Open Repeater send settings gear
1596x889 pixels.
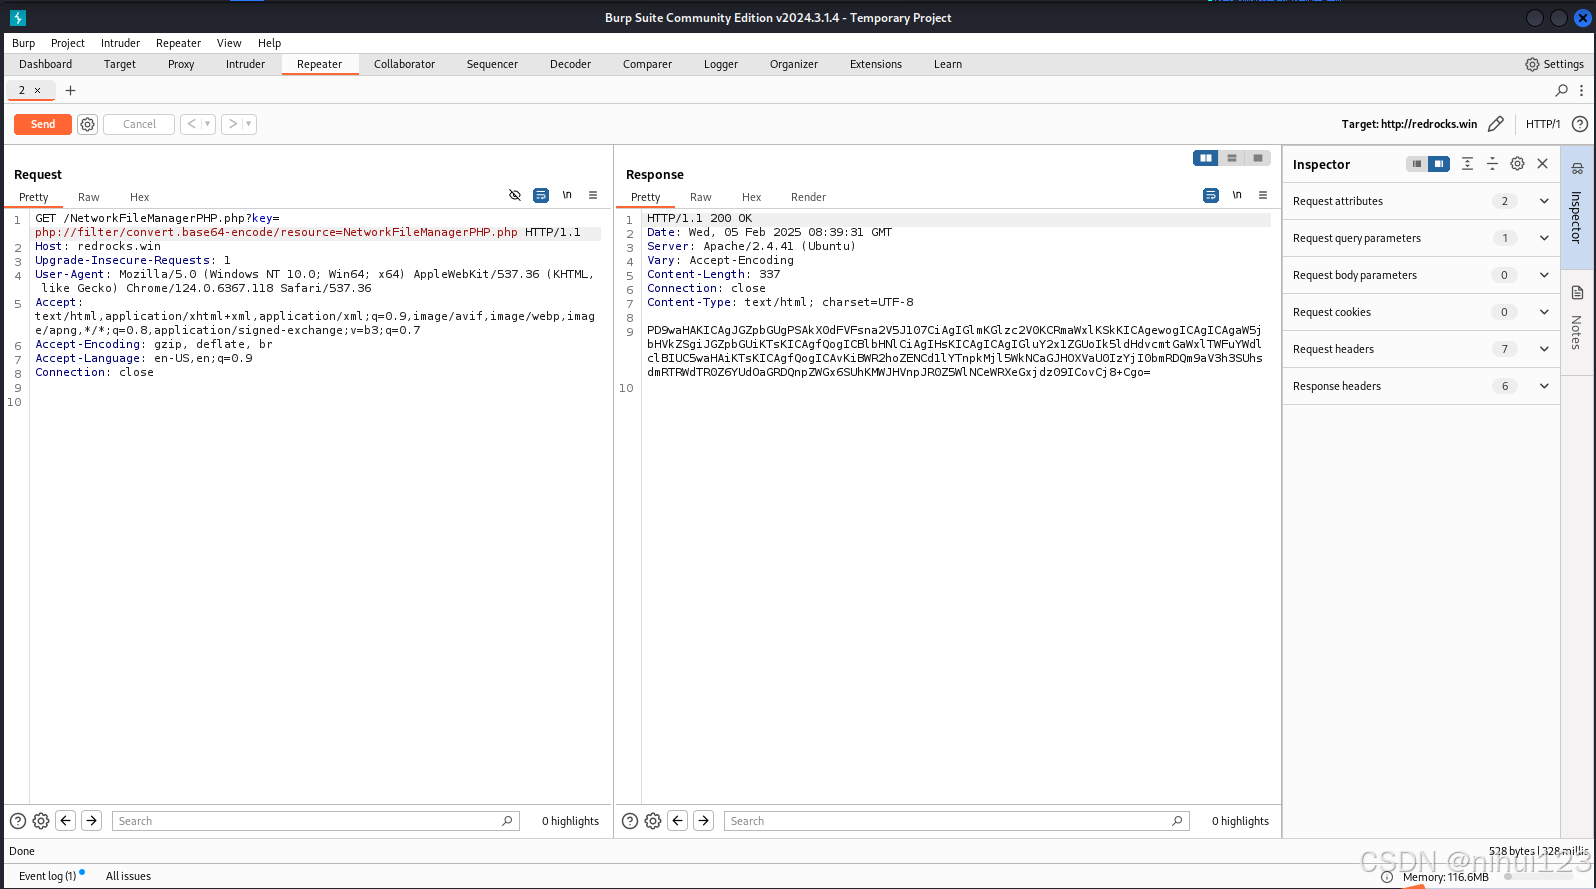coord(88,124)
